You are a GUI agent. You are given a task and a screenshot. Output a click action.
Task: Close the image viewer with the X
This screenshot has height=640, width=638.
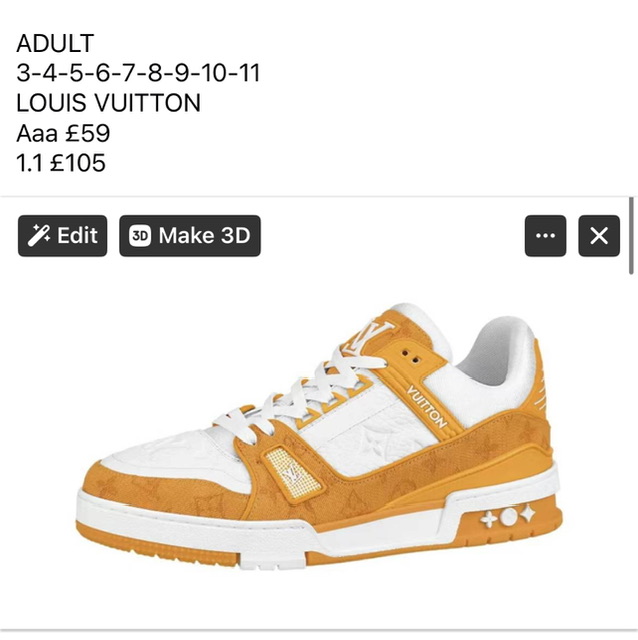[x=599, y=236]
